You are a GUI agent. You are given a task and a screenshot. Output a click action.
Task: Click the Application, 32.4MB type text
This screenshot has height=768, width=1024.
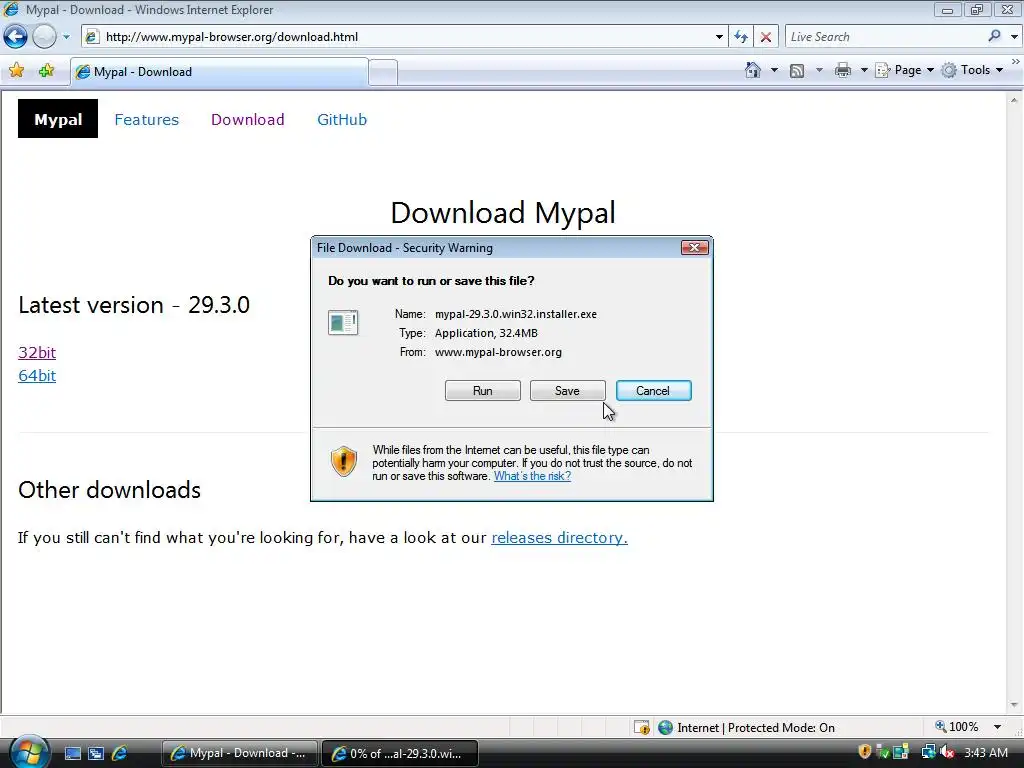[x=487, y=333]
